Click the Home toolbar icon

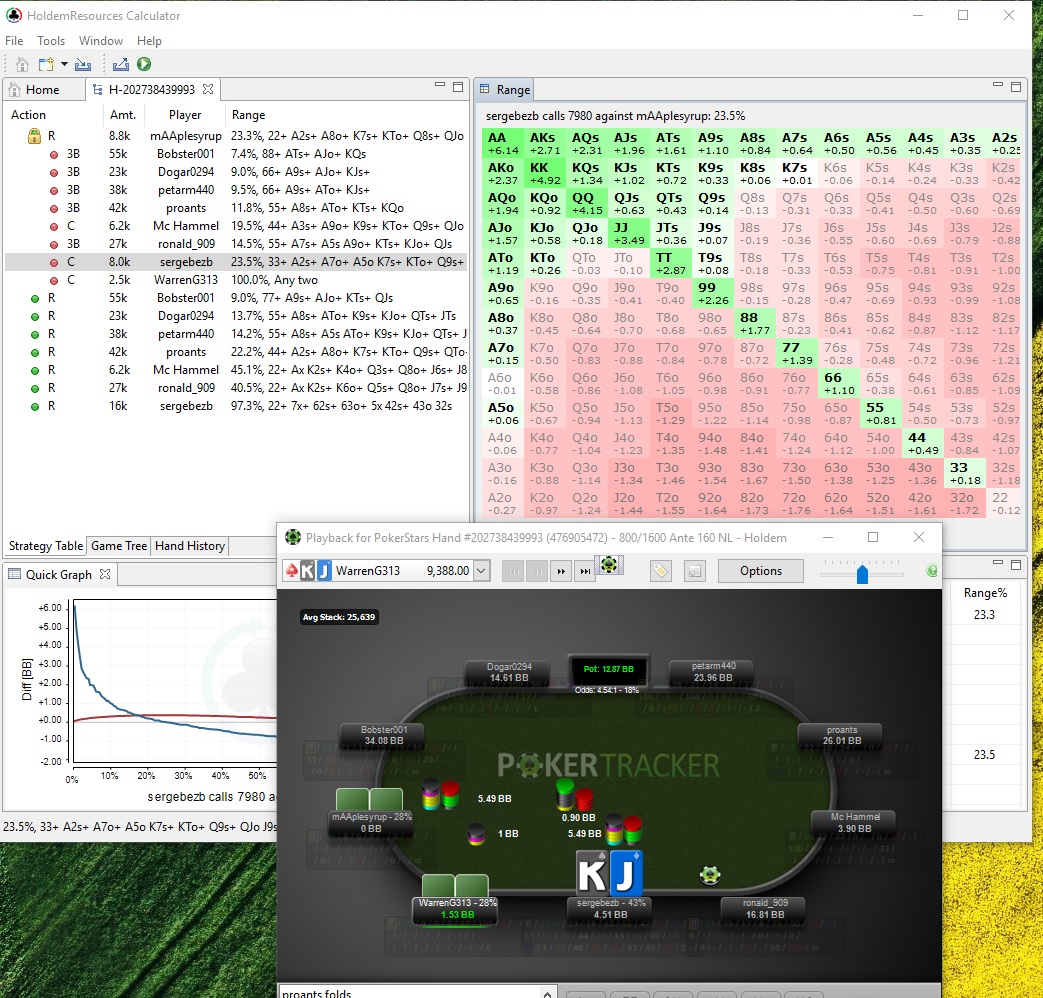click(x=22, y=65)
